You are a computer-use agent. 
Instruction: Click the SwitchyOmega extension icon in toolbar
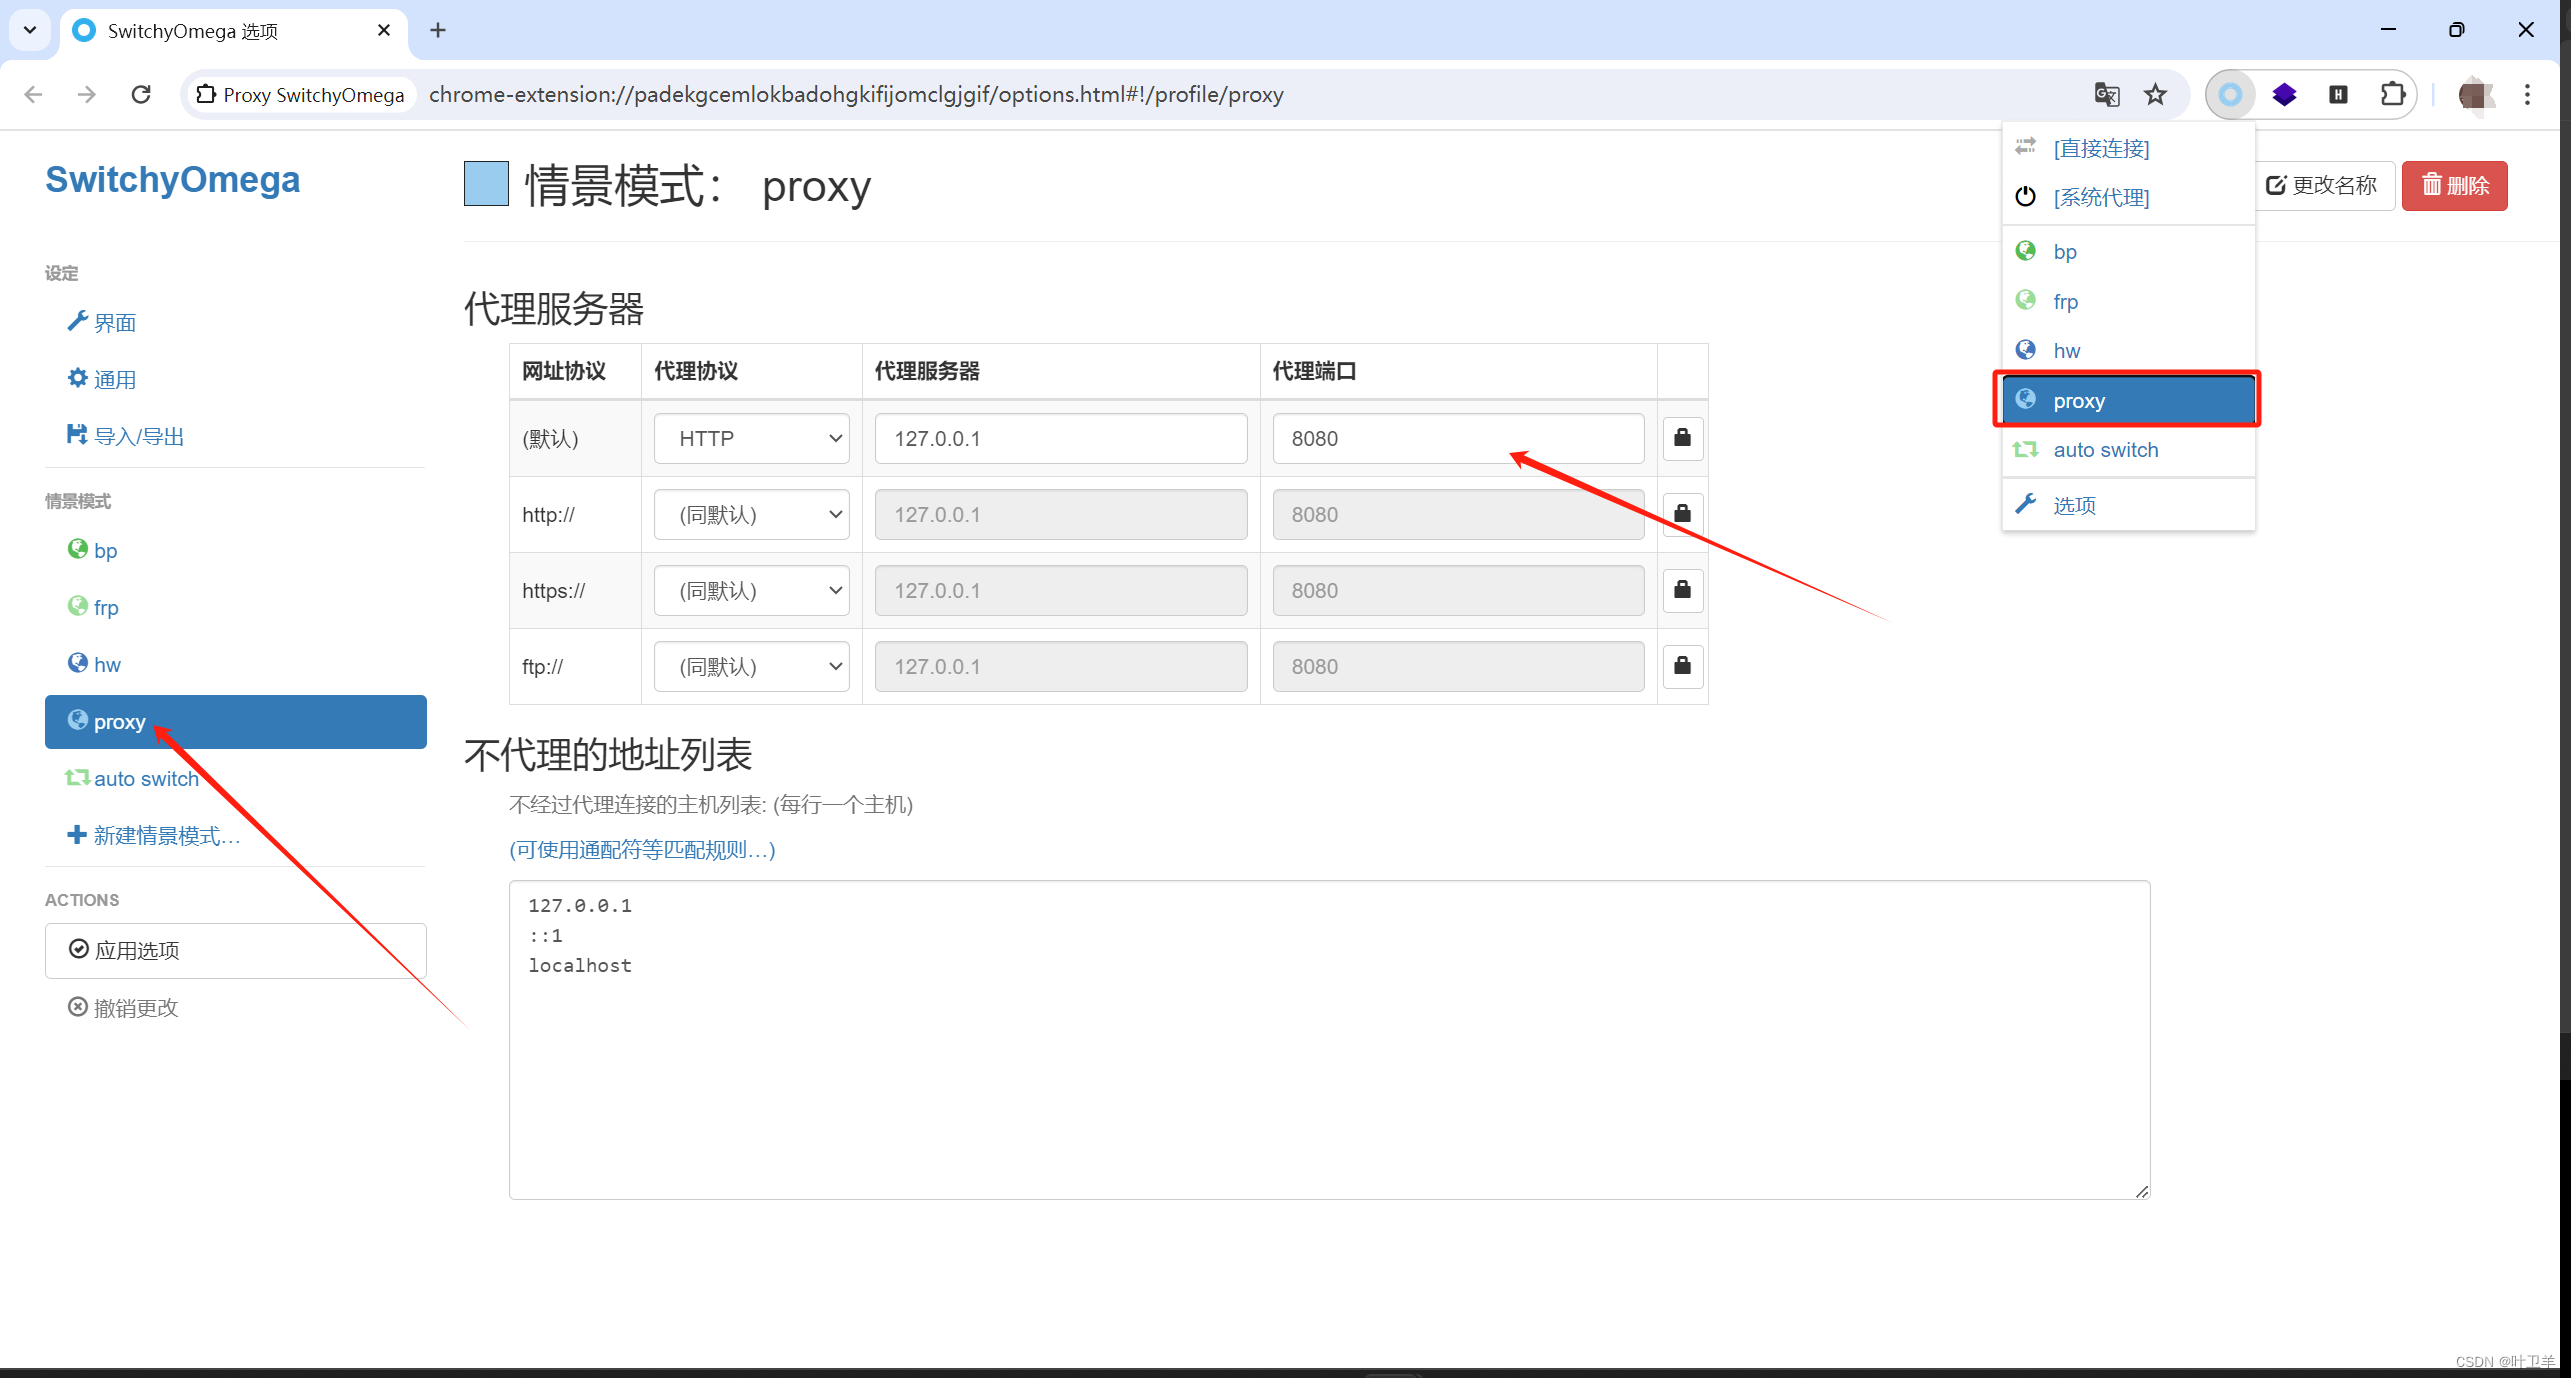[2230, 95]
